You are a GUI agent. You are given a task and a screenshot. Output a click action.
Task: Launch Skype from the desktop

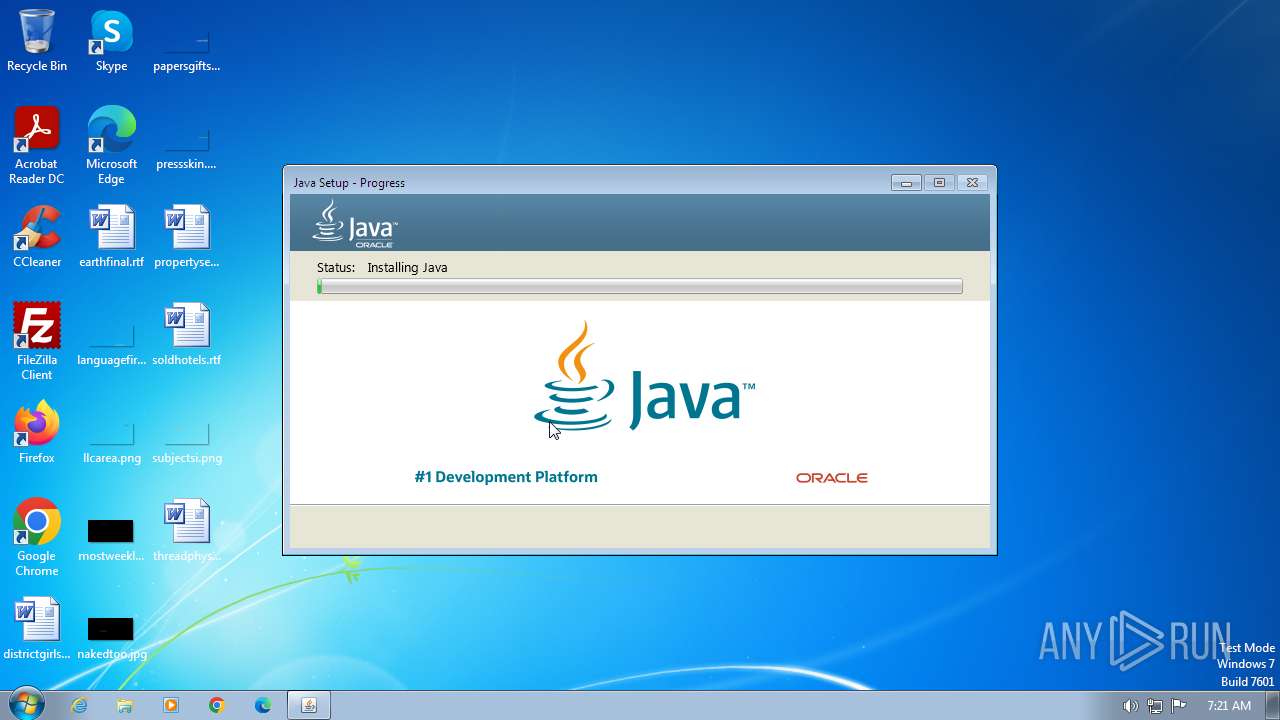tap(111, 42)
